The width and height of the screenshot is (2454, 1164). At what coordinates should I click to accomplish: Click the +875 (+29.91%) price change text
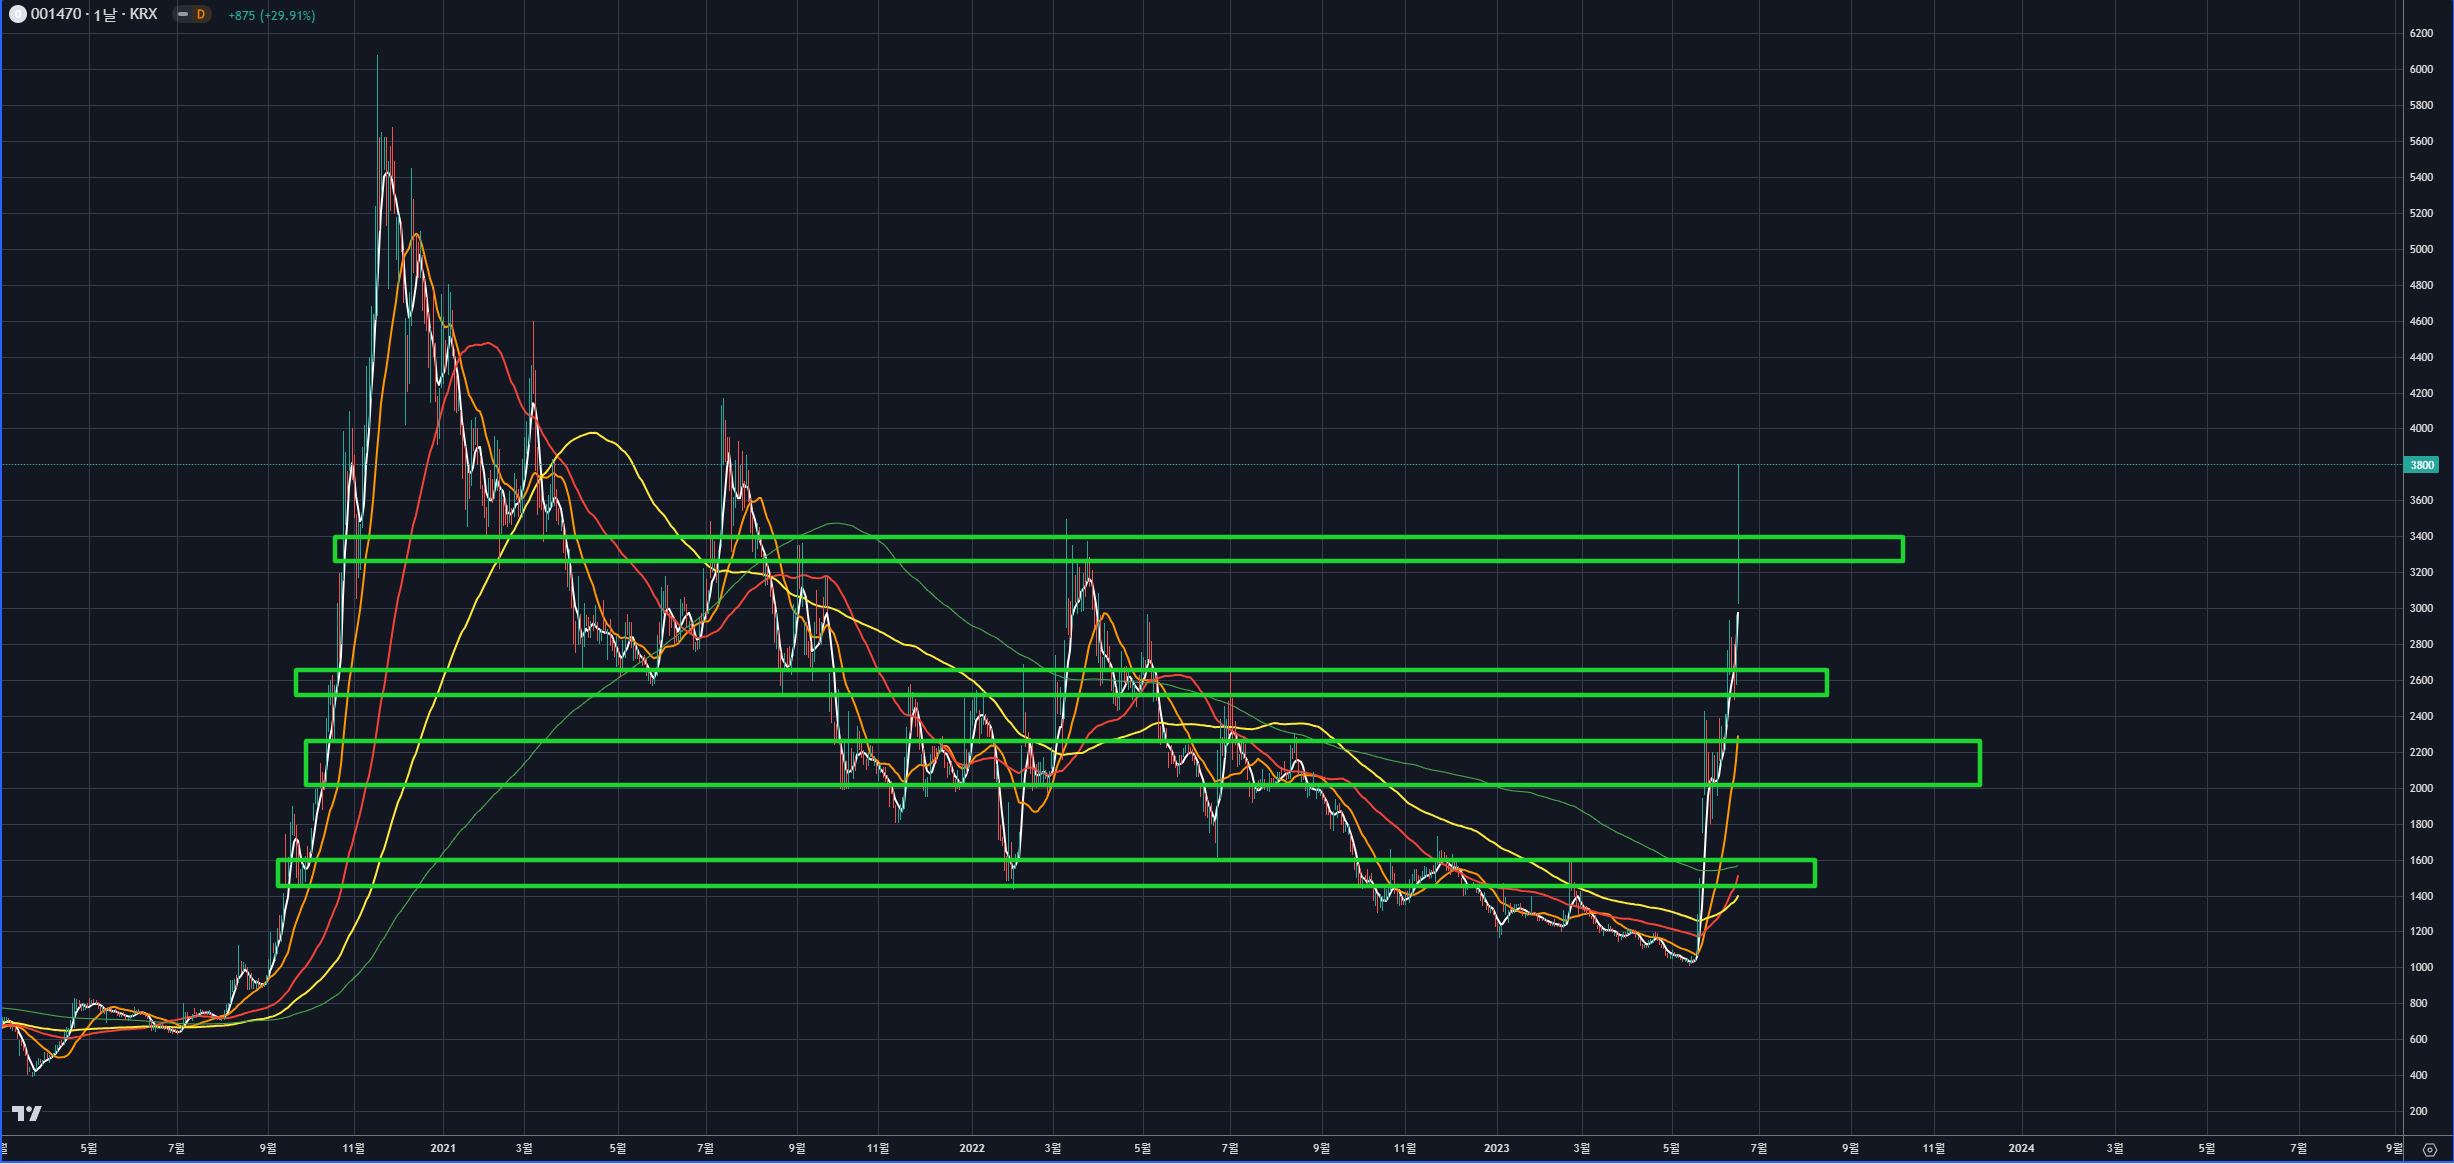[x=272, y=16]
